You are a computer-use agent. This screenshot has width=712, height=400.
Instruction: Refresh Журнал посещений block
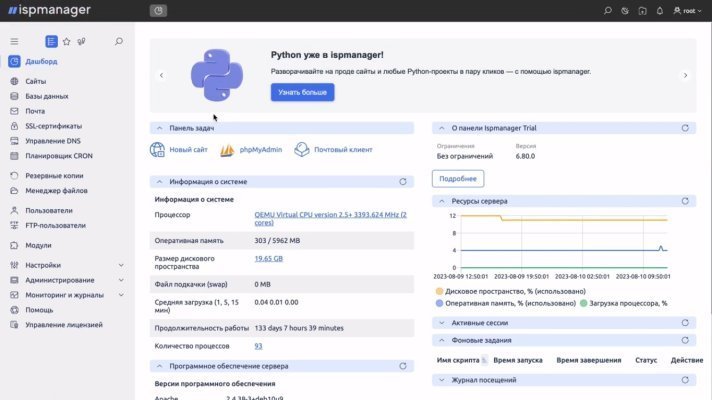[685, 380]
